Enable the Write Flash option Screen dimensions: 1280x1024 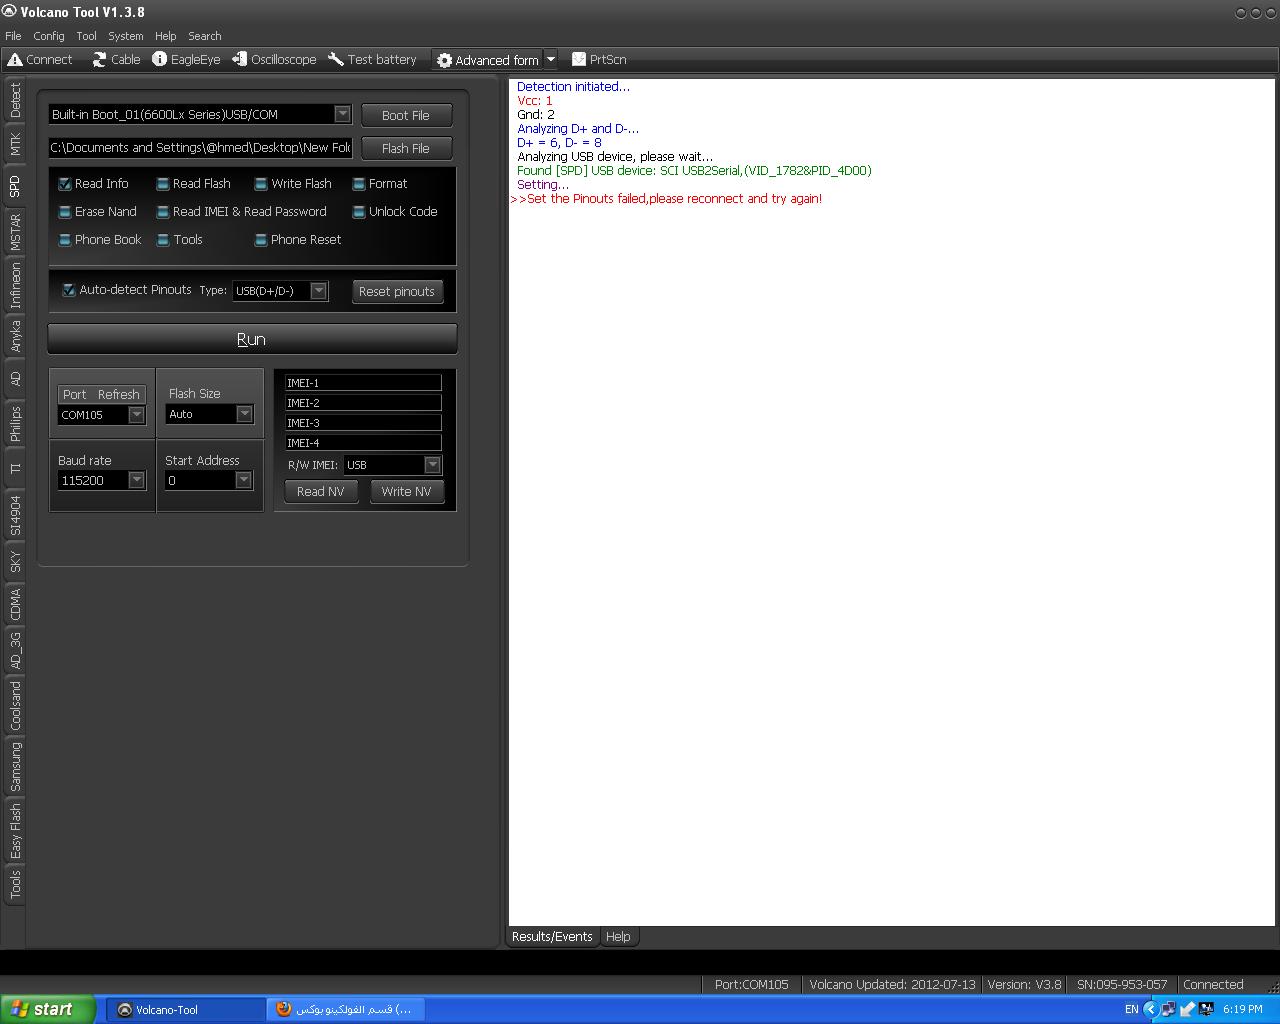tap(261, 184)
